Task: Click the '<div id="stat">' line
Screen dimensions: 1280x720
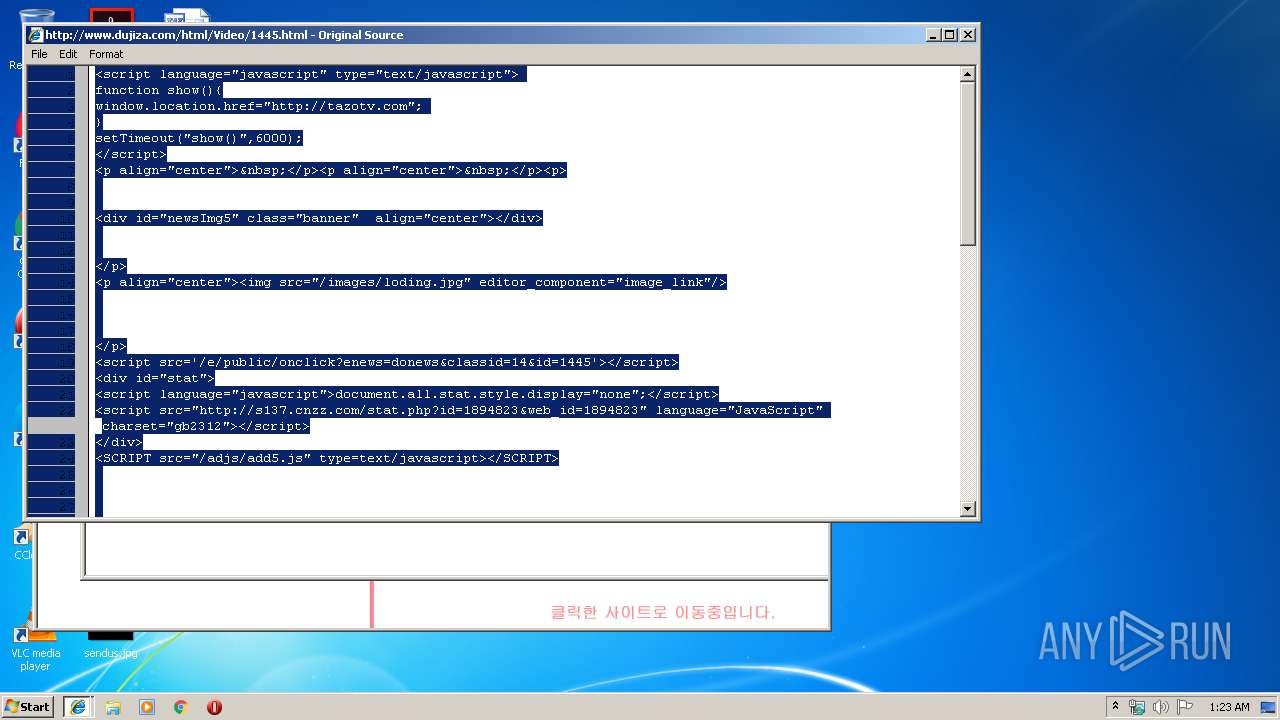Action: [155, 378]
